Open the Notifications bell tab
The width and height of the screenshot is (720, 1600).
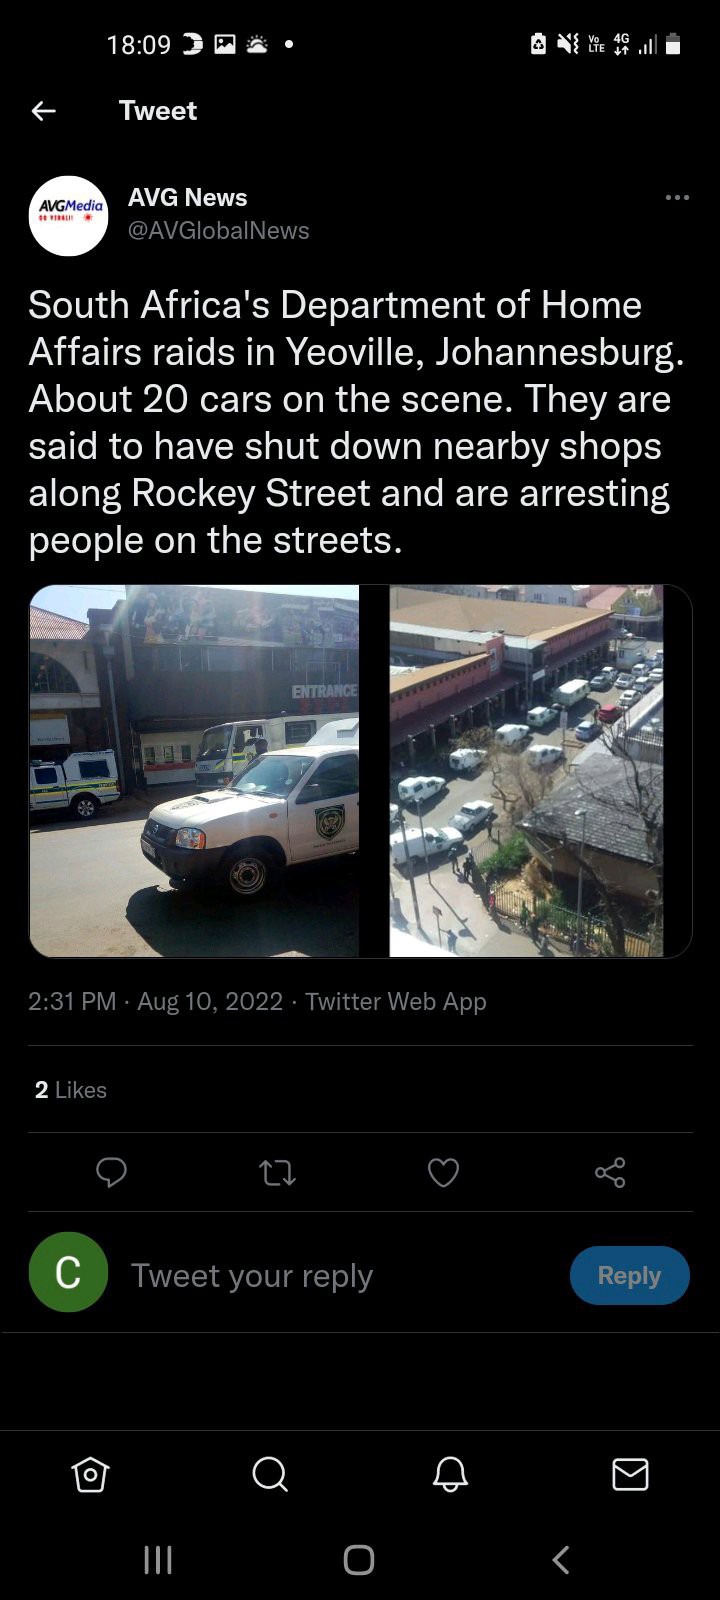click(x=450, y=1474)
